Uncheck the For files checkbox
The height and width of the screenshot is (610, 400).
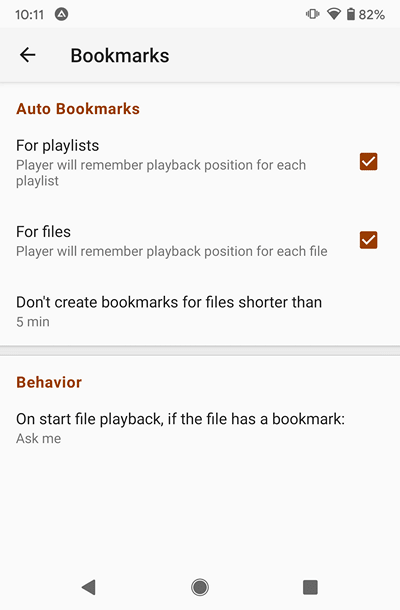coord(368,240)
